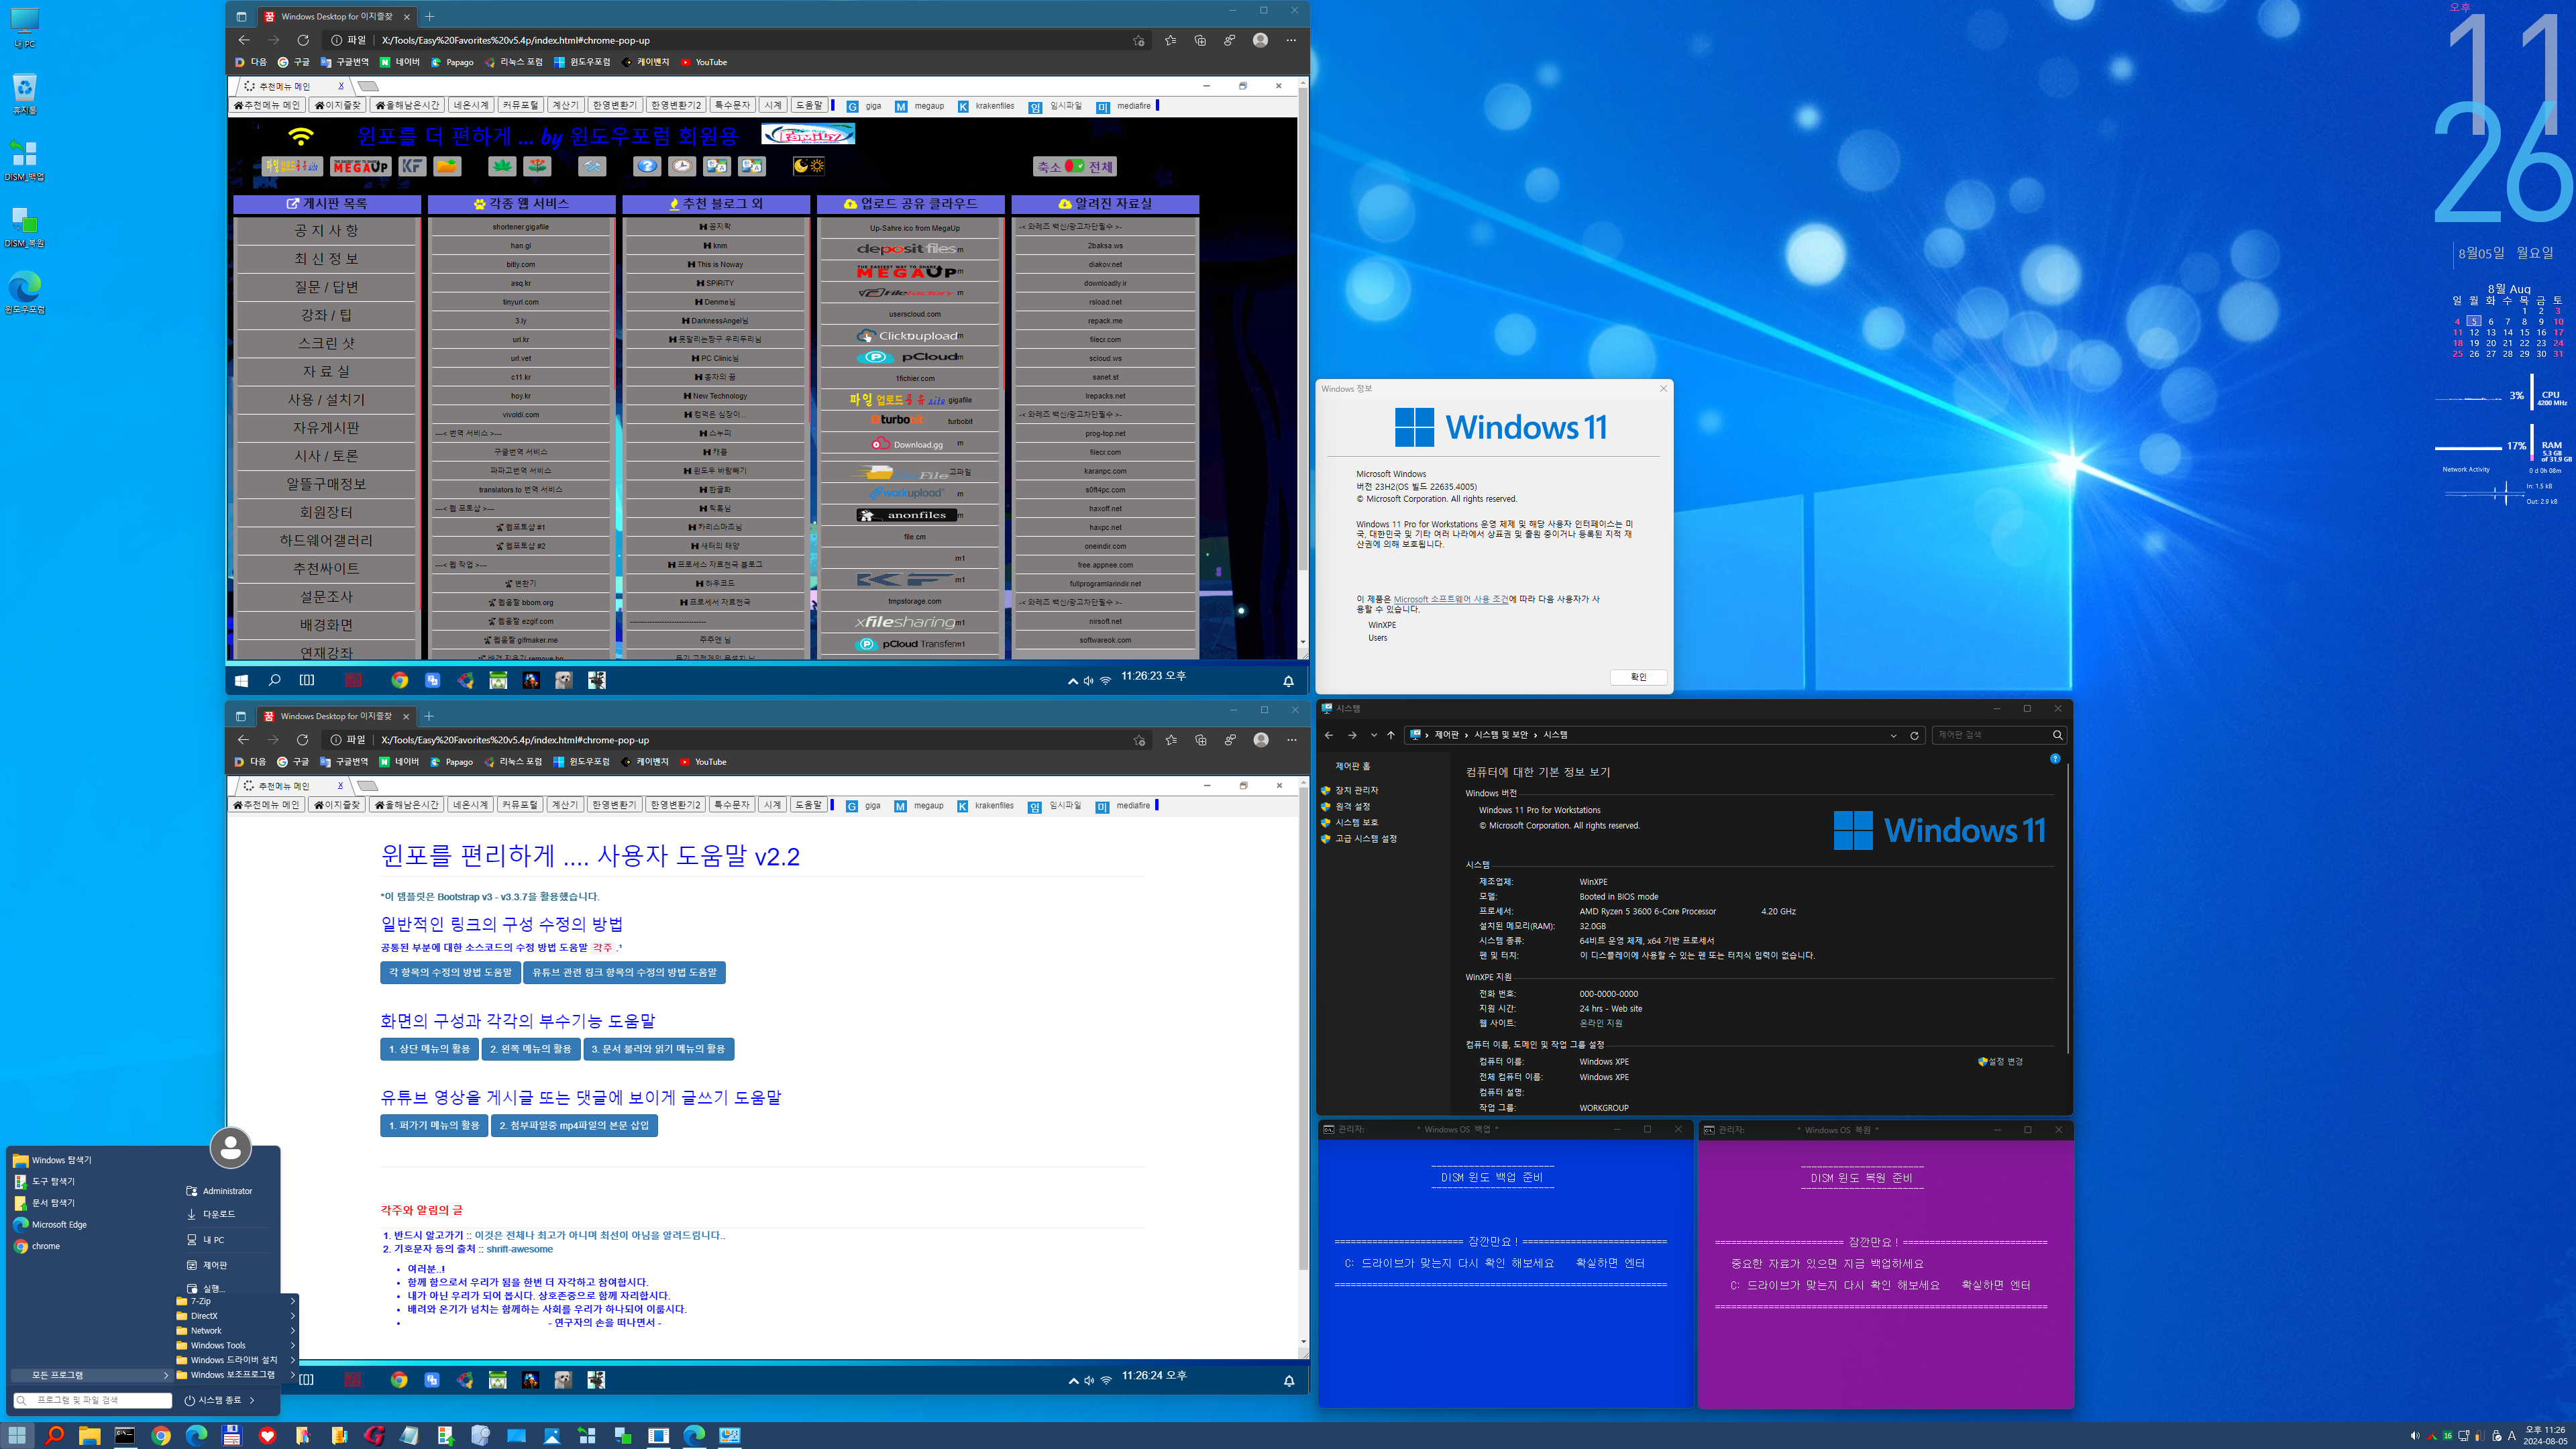This screenshot has height=1449, width=2576.
Task: Launch DISM_백업 desktop shortcut
Action: [x=25, y=160]
